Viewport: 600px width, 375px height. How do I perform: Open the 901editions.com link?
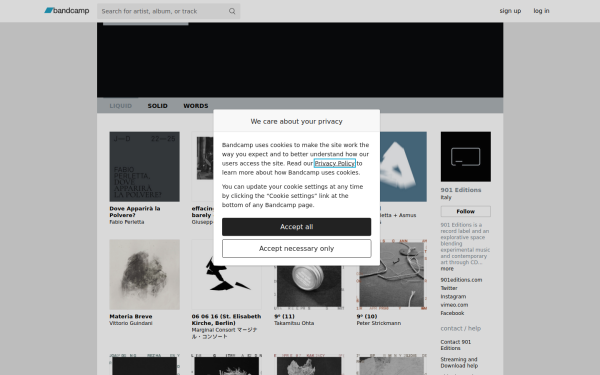coord(461,280)
